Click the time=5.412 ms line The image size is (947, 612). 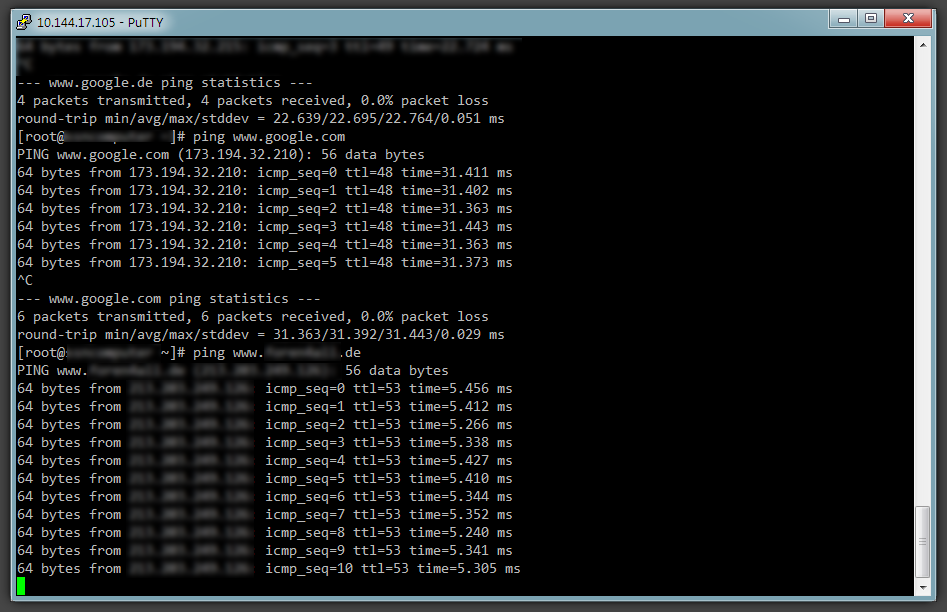[x=265, y=407]
